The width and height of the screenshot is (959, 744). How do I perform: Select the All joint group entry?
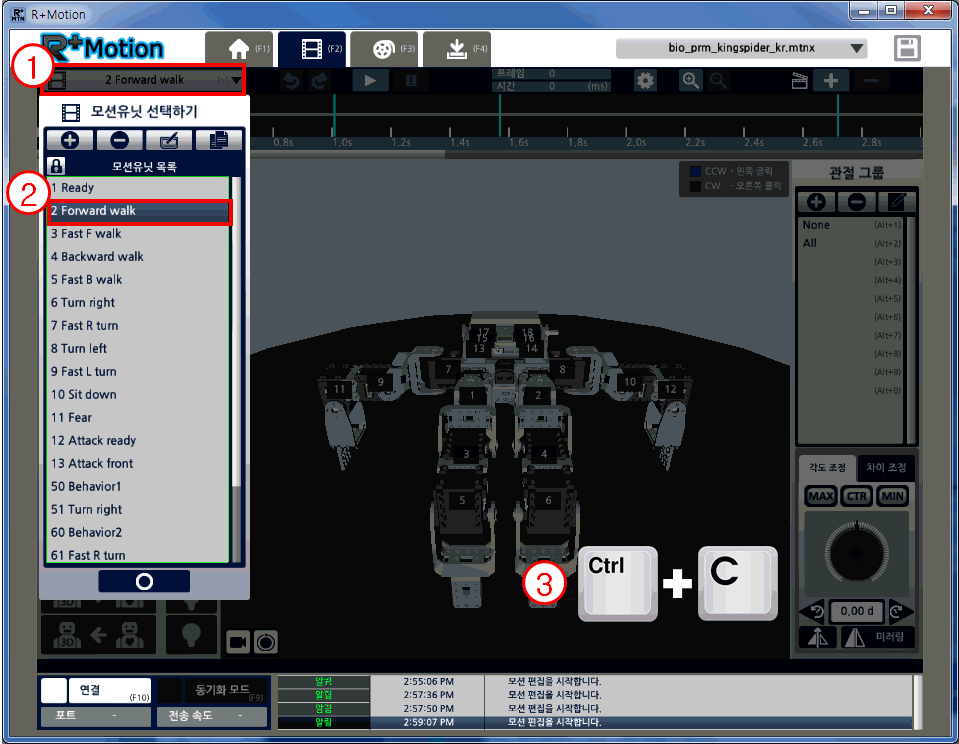(810, 243)
